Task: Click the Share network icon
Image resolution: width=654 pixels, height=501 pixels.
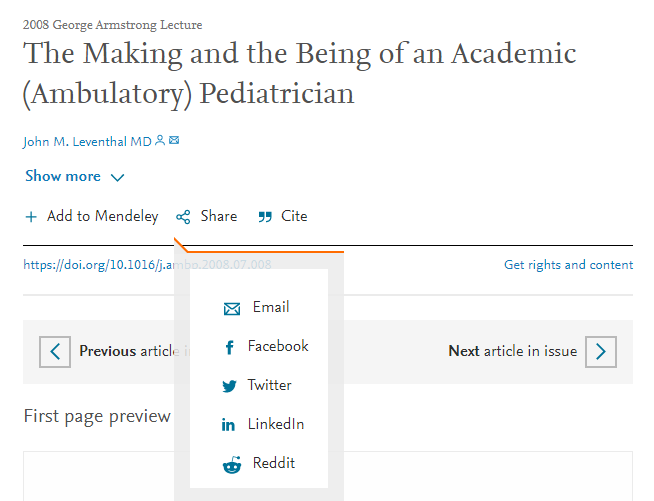Action: point(183,217)
